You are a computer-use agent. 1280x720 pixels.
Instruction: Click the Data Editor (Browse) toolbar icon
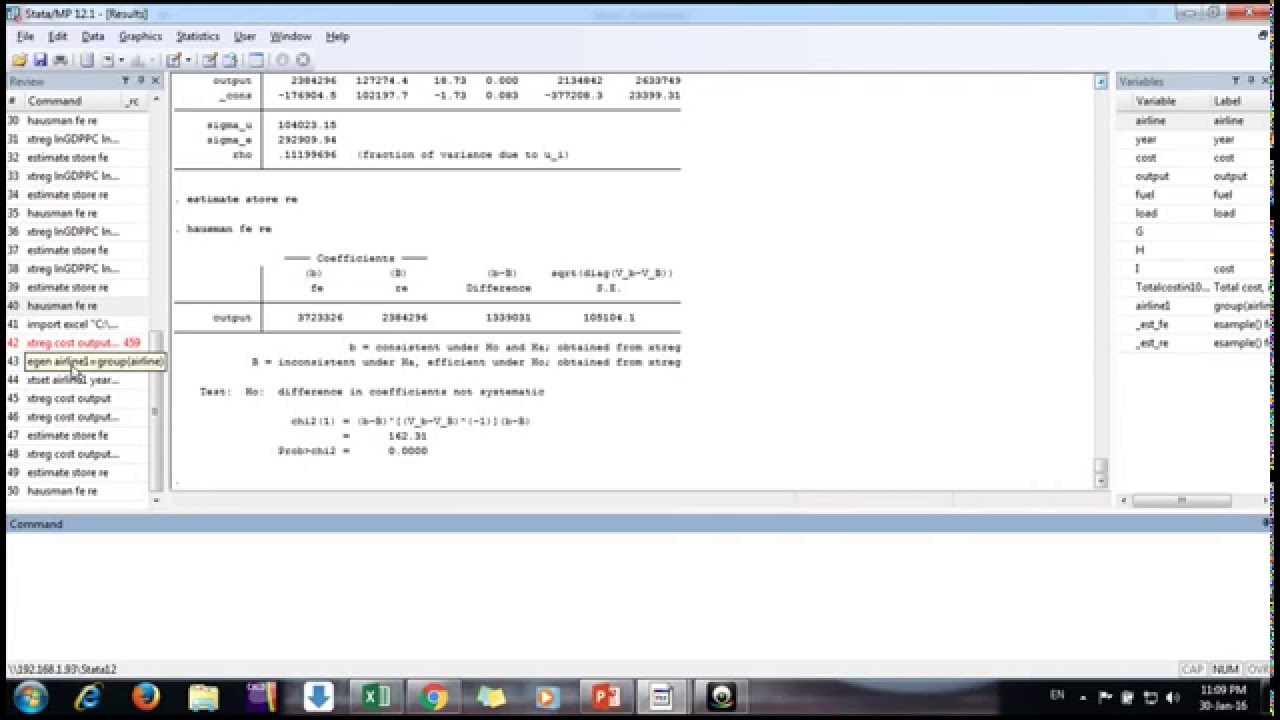pyautogui.click(x=229, y=60)
